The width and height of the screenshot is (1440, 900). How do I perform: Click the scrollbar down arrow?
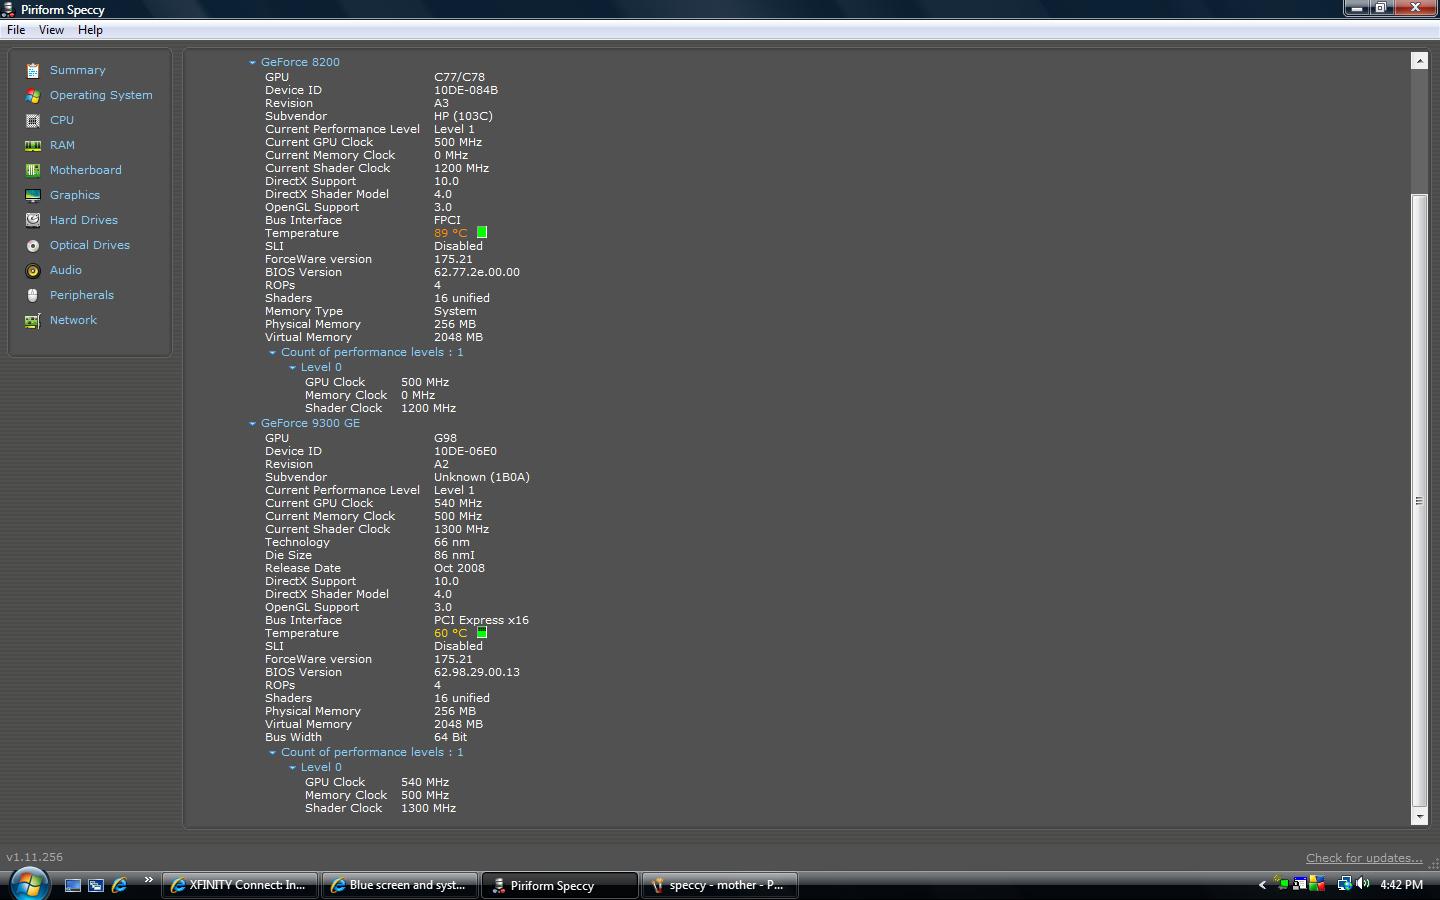(1419, 816)
